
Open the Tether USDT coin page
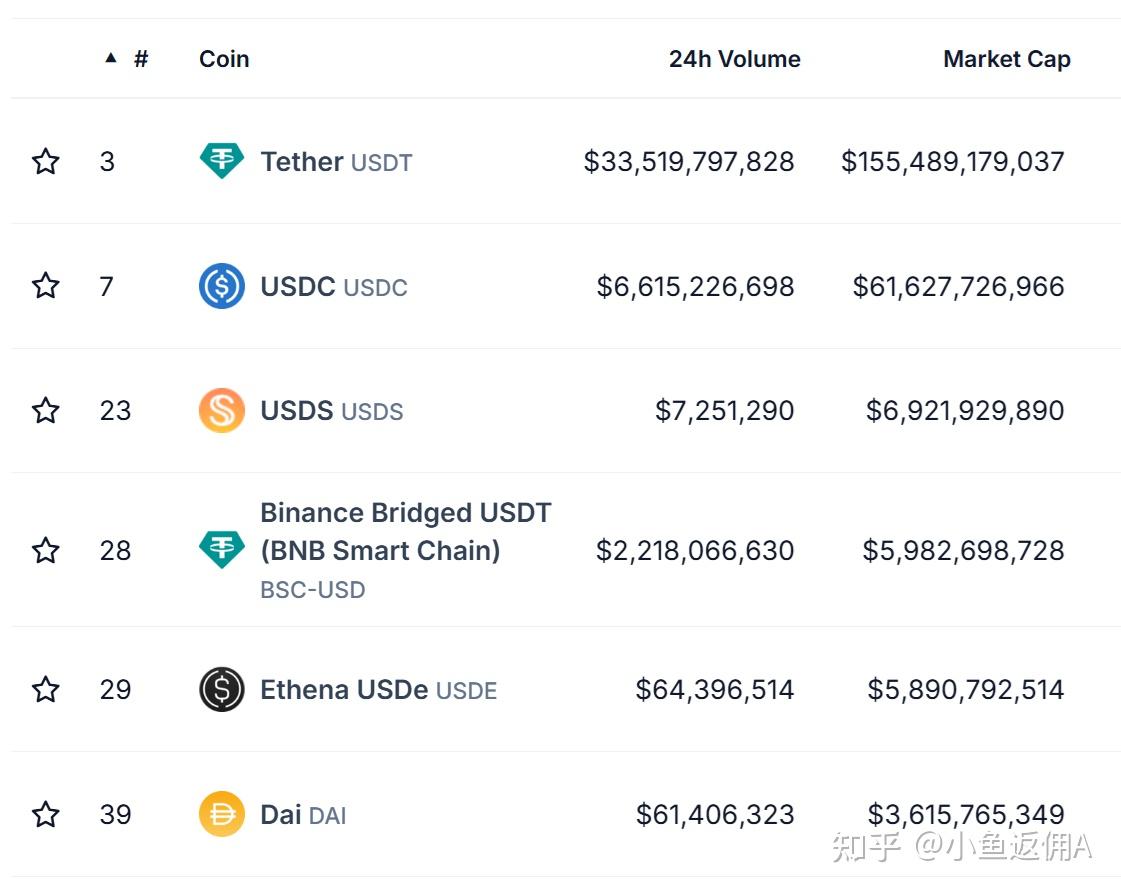336,162
